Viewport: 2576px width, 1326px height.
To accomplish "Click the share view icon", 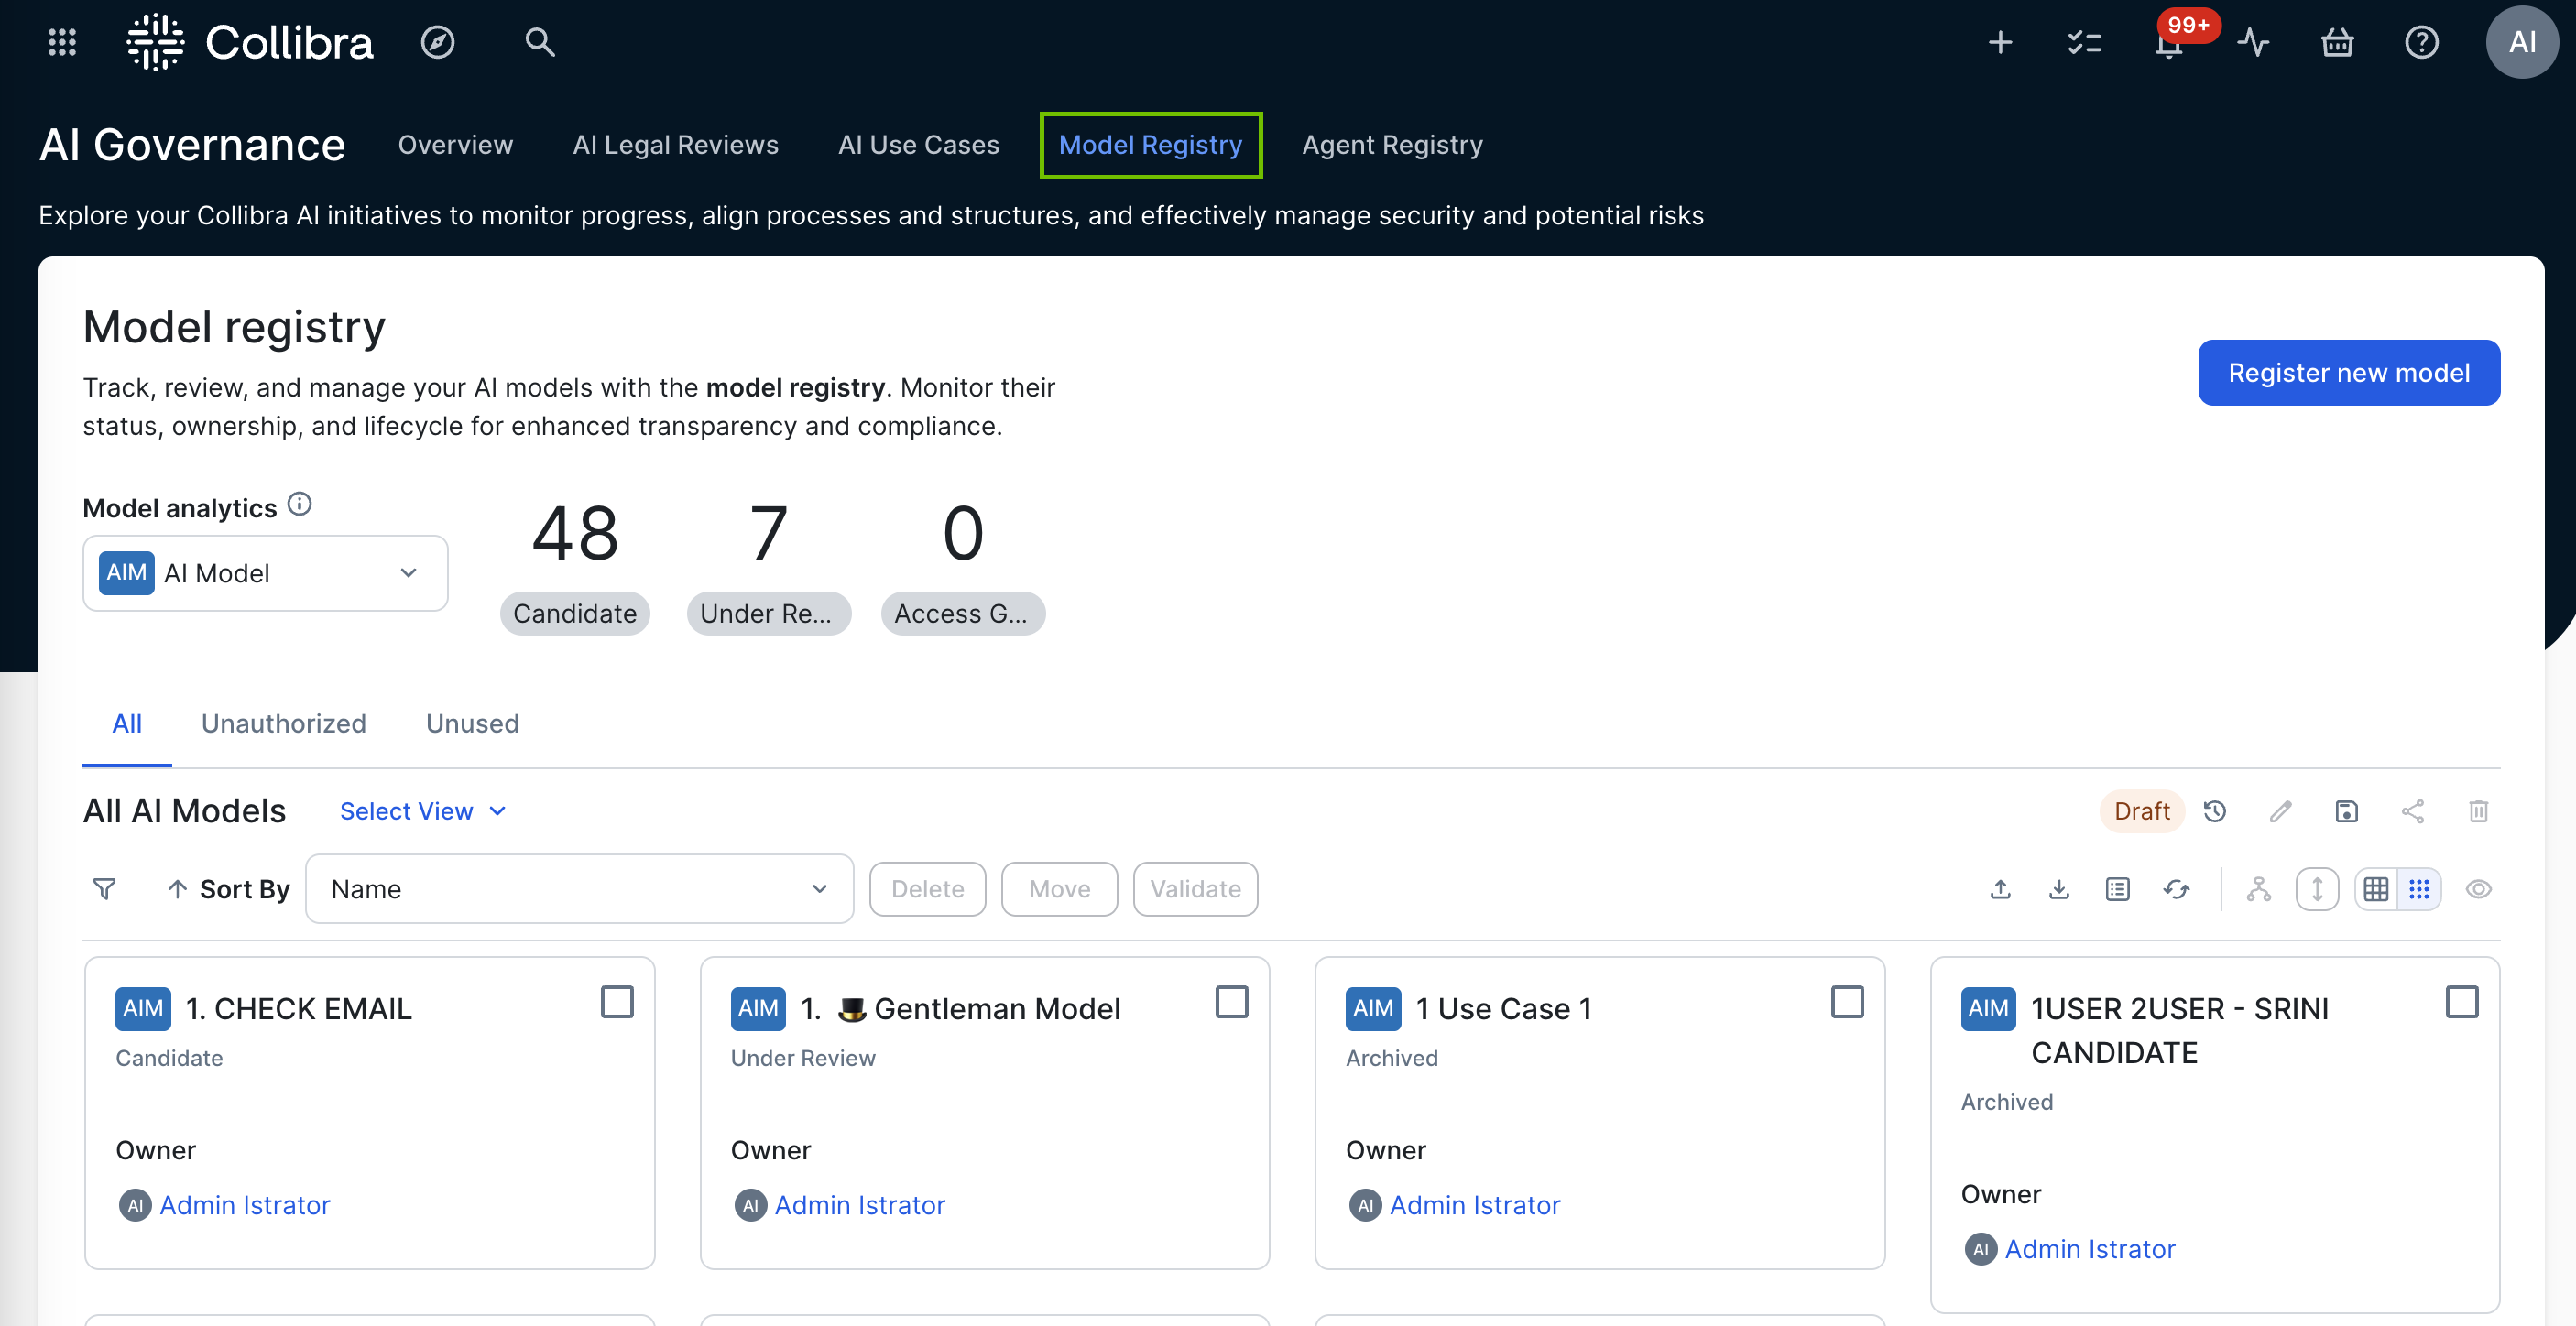I will [x=2412, y=811].
